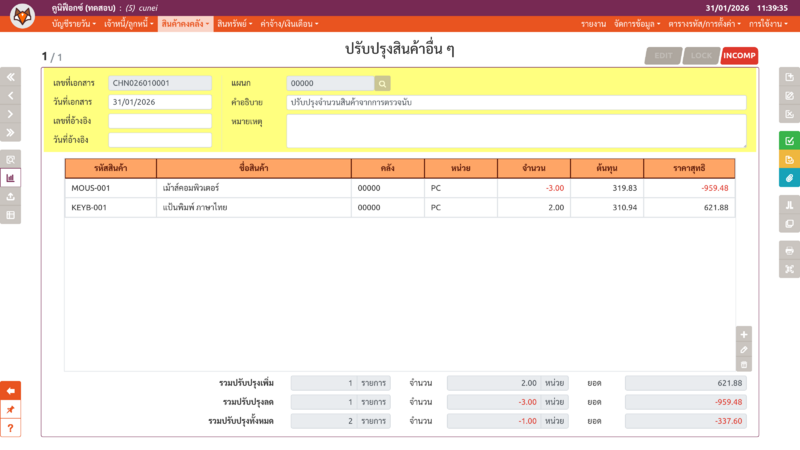Click total adjustment amount -337.60
Viewport: 800px width, 450px height.
[686, 421]
